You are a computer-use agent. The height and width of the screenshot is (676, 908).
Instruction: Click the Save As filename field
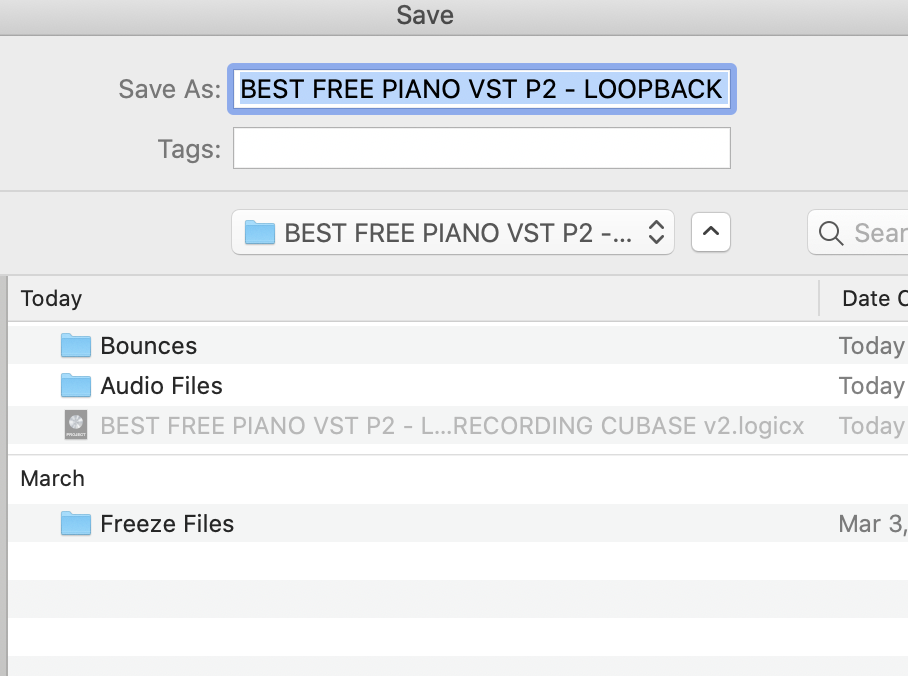tap(483, 89)
